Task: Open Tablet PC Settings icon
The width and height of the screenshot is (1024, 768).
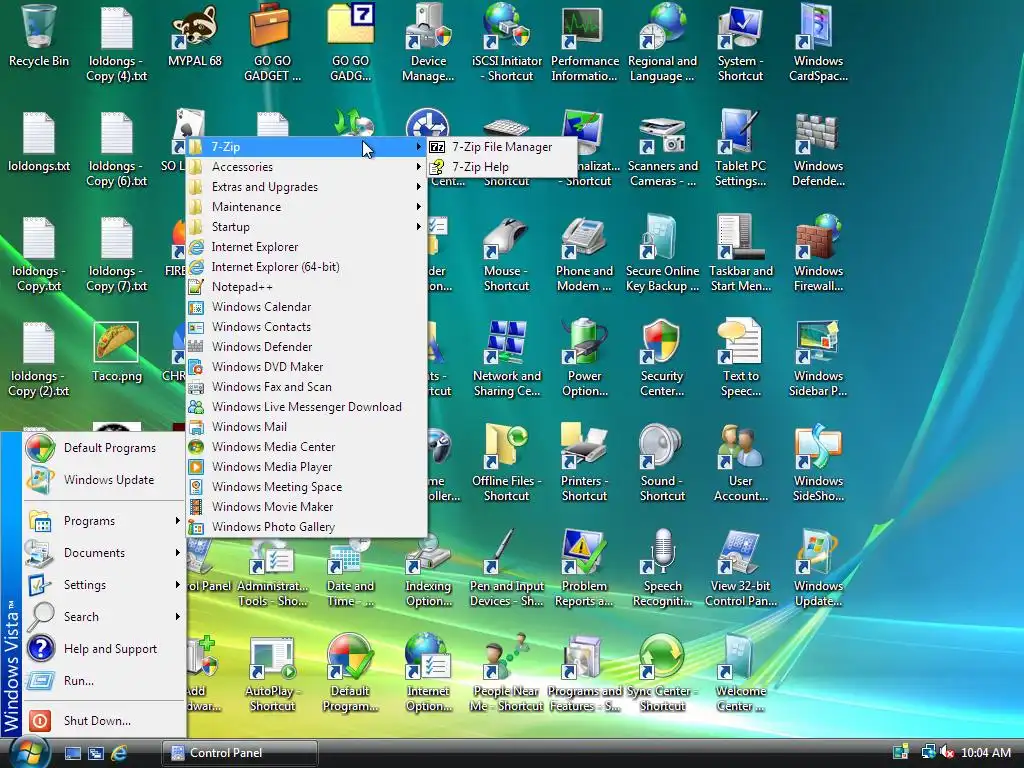Action: tap(740, 149)
